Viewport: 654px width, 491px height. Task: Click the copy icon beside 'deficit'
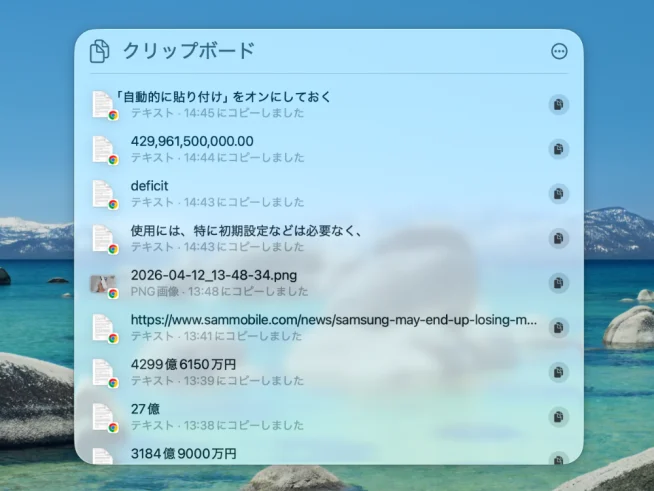click(558, 193)
